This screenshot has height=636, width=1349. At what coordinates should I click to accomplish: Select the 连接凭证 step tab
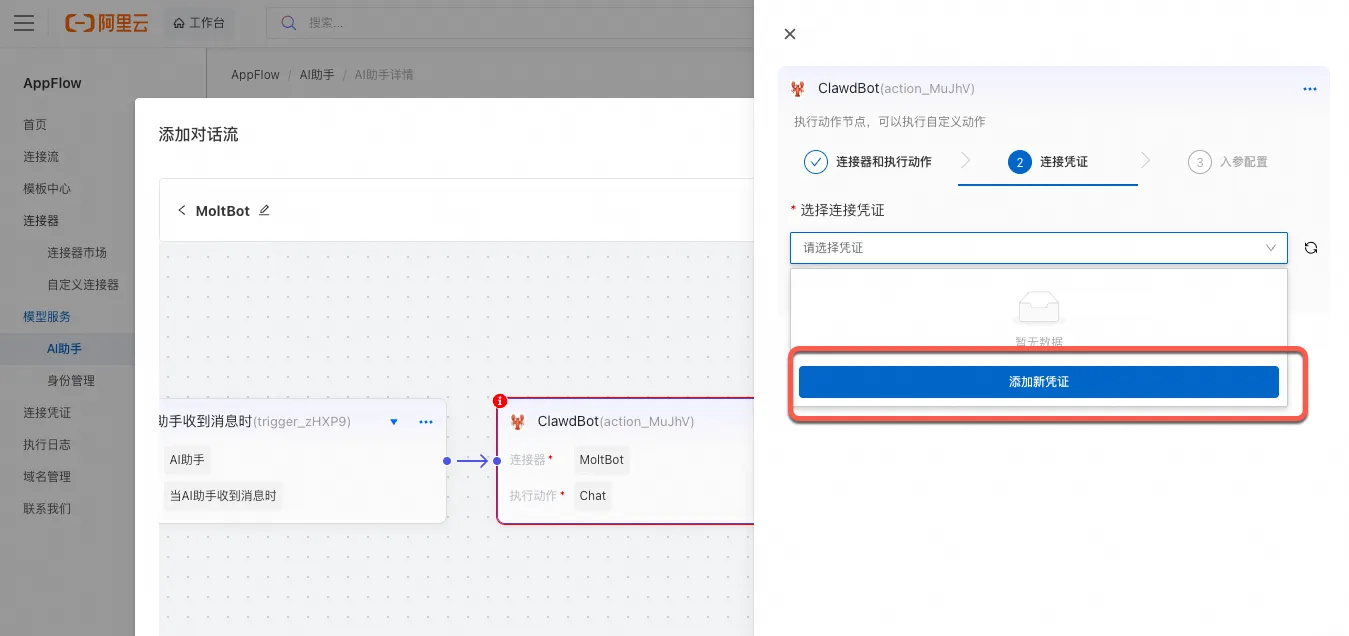pos(1048,161)
